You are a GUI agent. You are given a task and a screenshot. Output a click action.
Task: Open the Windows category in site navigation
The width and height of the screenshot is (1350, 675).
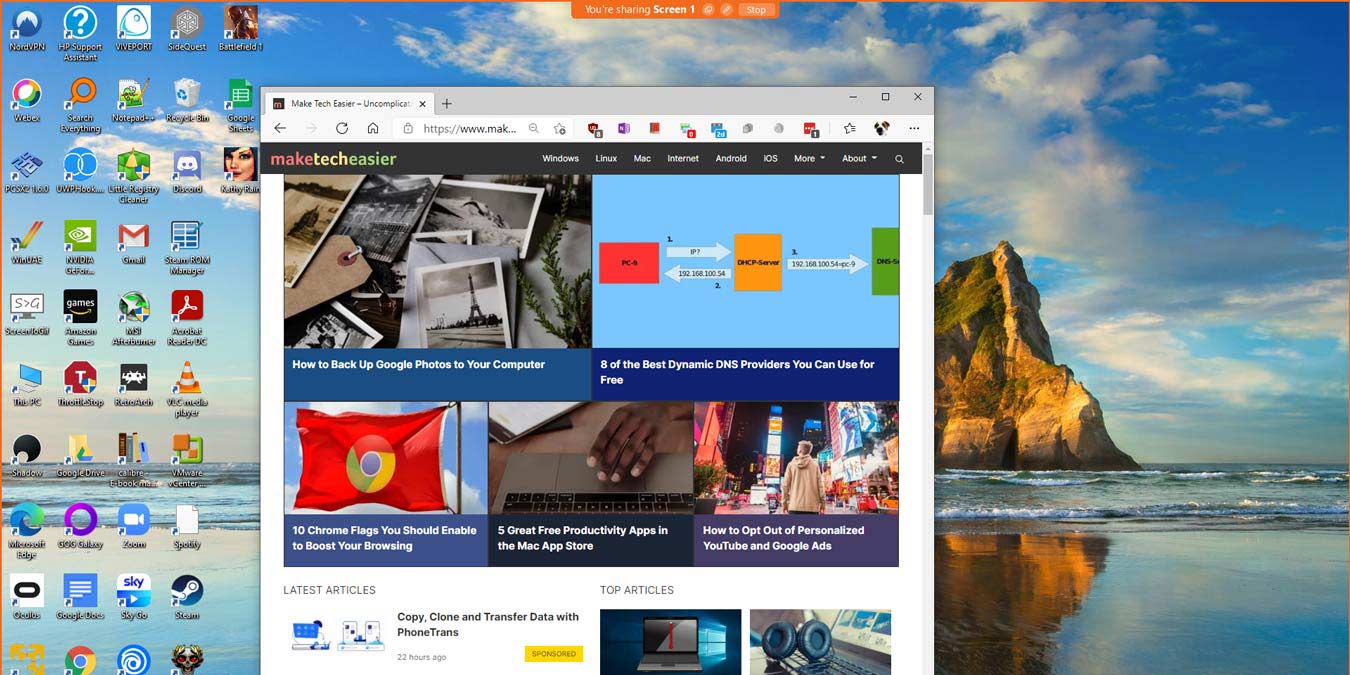click(x=560, y=158)
